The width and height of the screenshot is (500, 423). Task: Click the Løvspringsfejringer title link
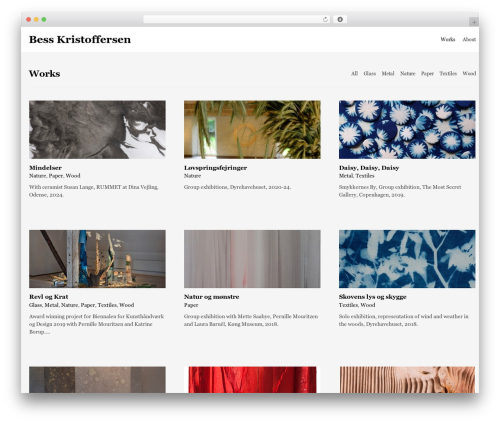coord(215,168)
